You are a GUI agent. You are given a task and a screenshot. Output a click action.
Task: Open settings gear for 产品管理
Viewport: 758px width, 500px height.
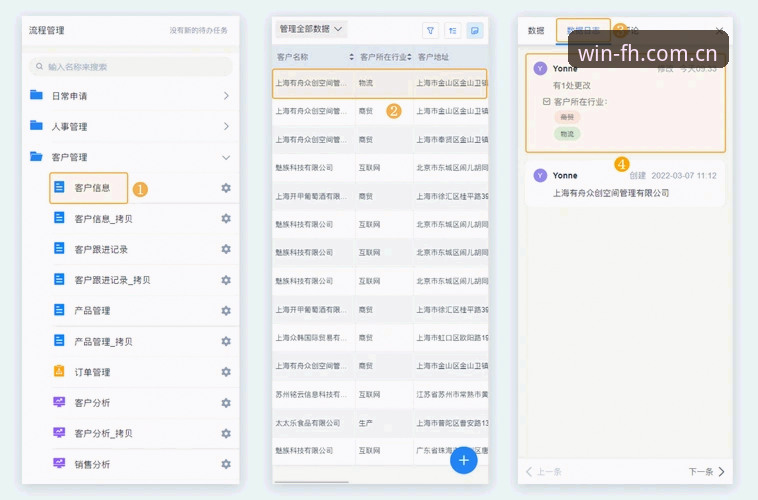tap(226, 310)
